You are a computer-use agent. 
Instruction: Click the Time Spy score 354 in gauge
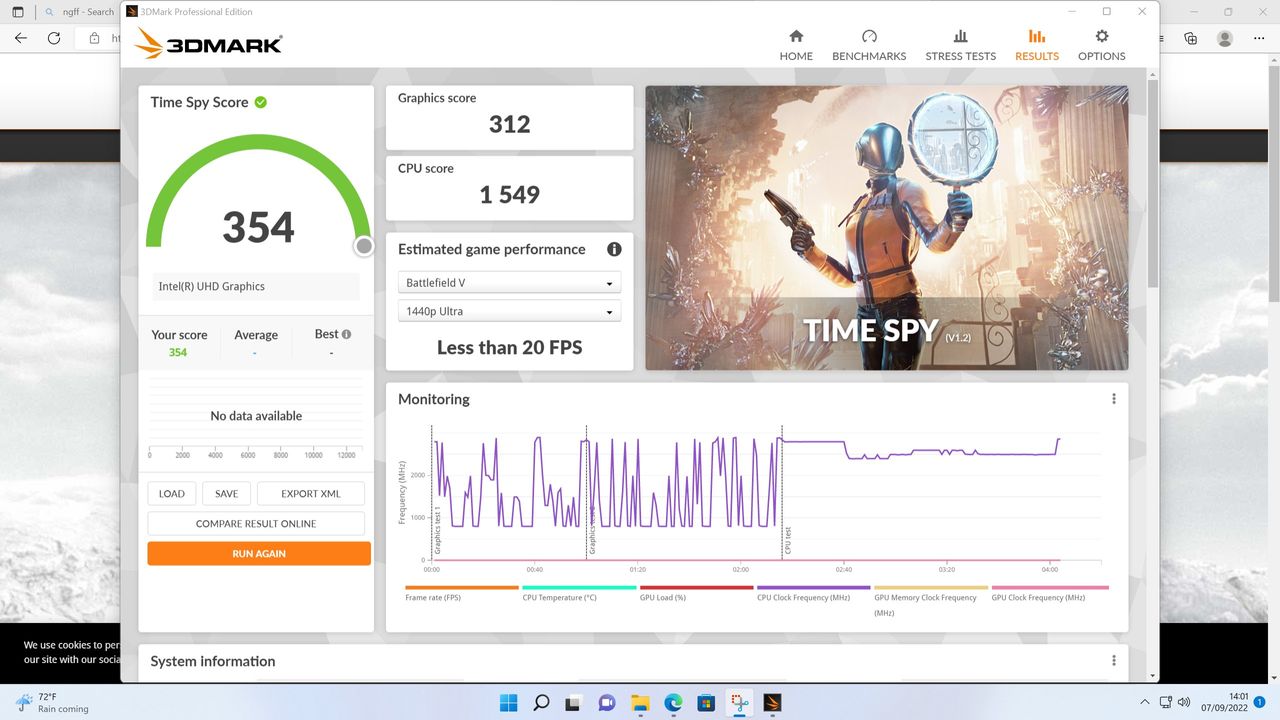258,227
